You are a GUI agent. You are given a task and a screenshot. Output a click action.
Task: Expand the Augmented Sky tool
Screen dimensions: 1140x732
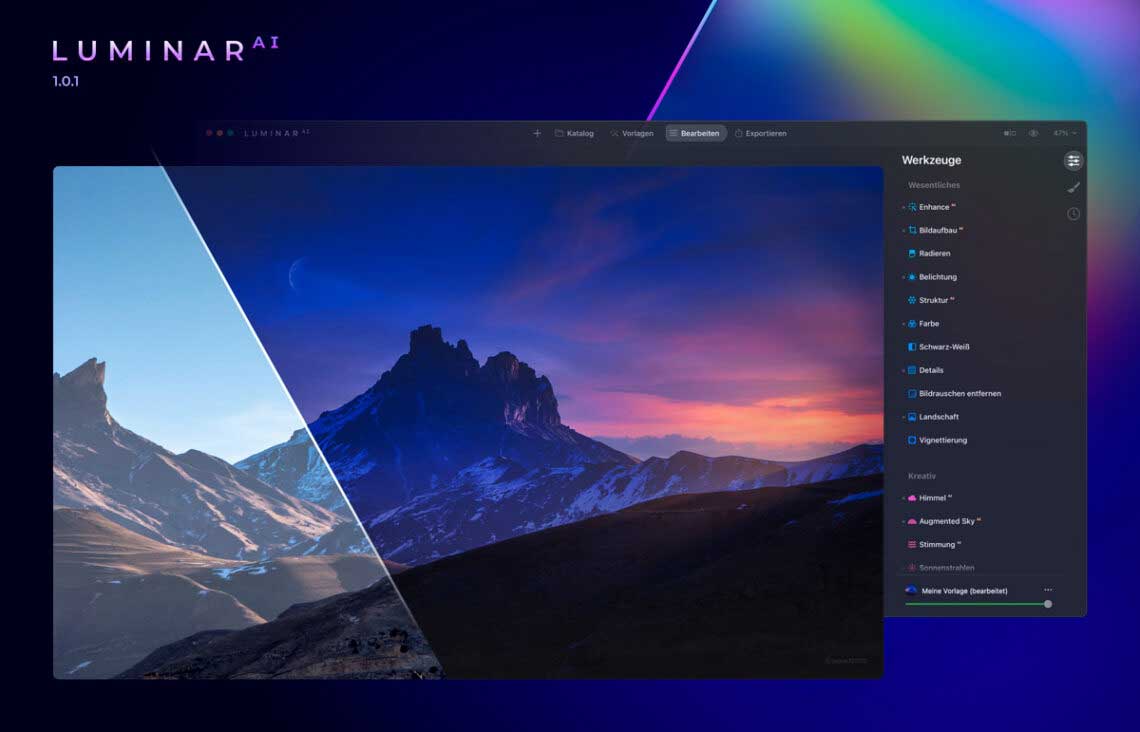pos(942,521)
